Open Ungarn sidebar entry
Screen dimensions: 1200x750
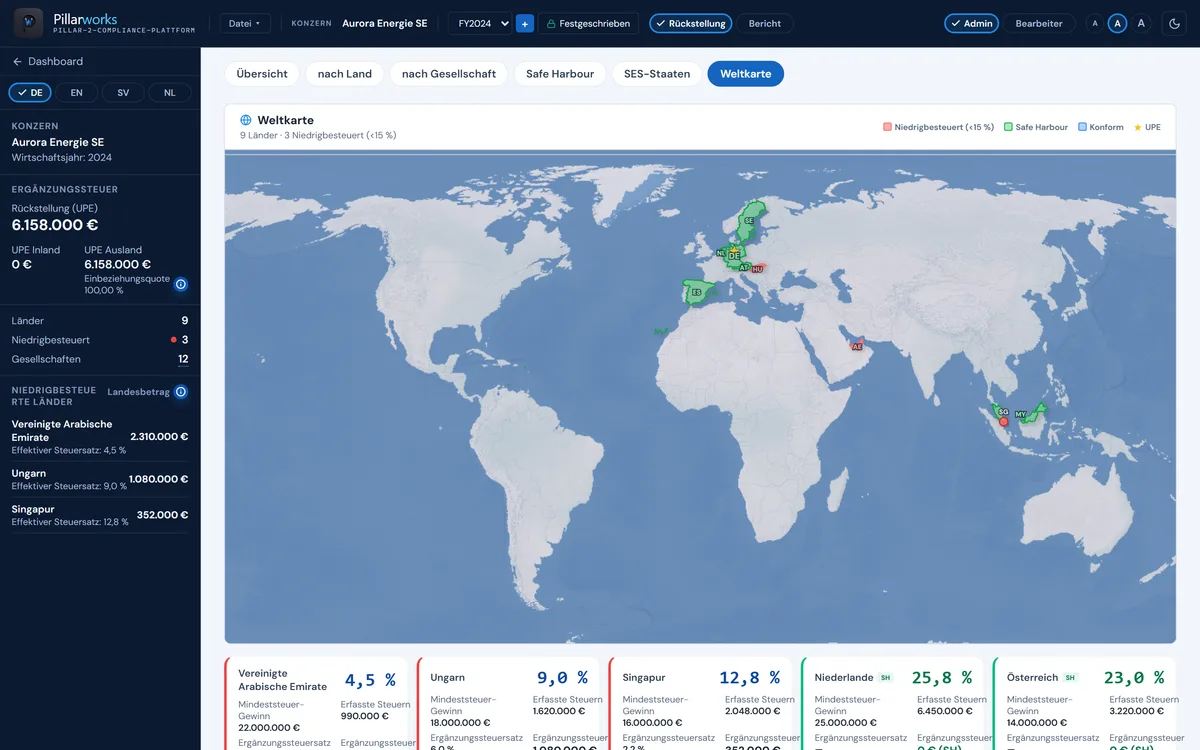click(x=100, y=480)
